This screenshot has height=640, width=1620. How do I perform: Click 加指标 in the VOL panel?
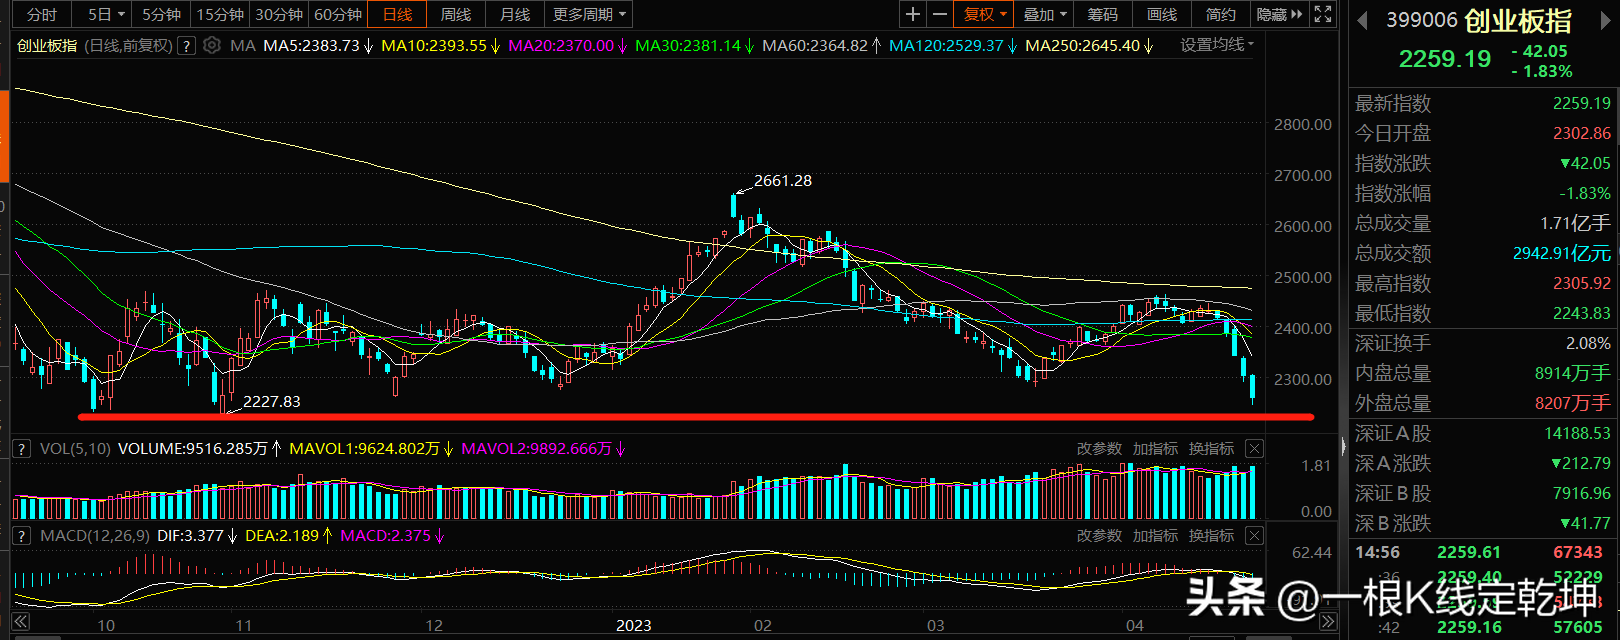click(x=1155, y=449)
